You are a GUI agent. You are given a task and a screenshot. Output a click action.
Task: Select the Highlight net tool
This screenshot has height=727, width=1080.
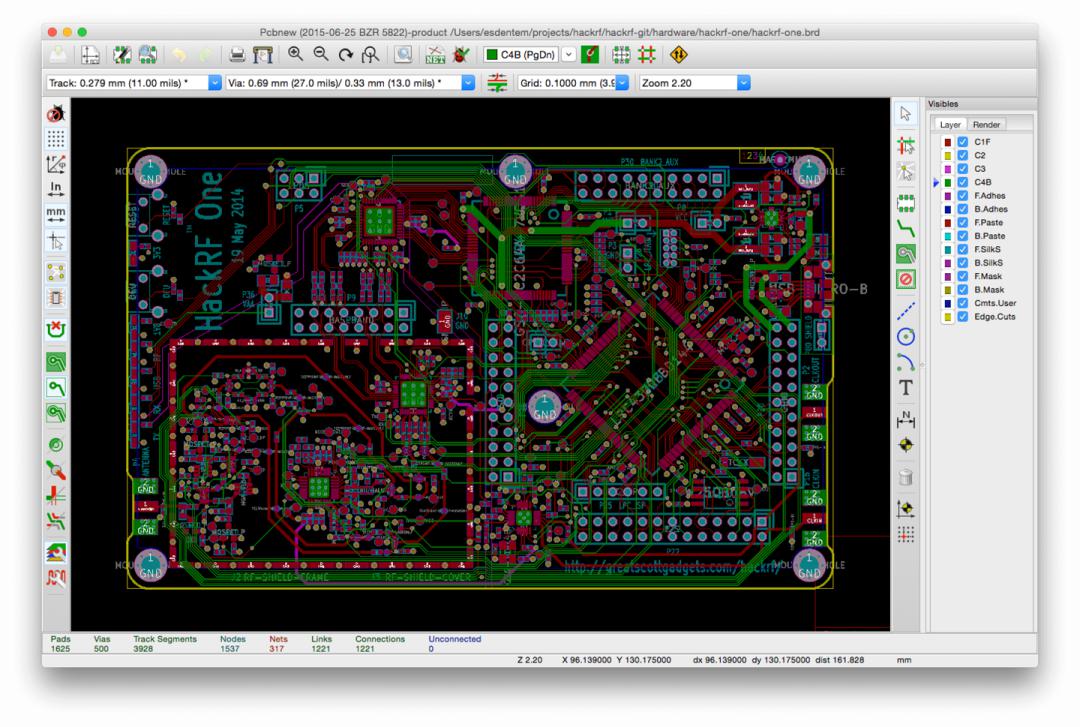pos(906,145)
